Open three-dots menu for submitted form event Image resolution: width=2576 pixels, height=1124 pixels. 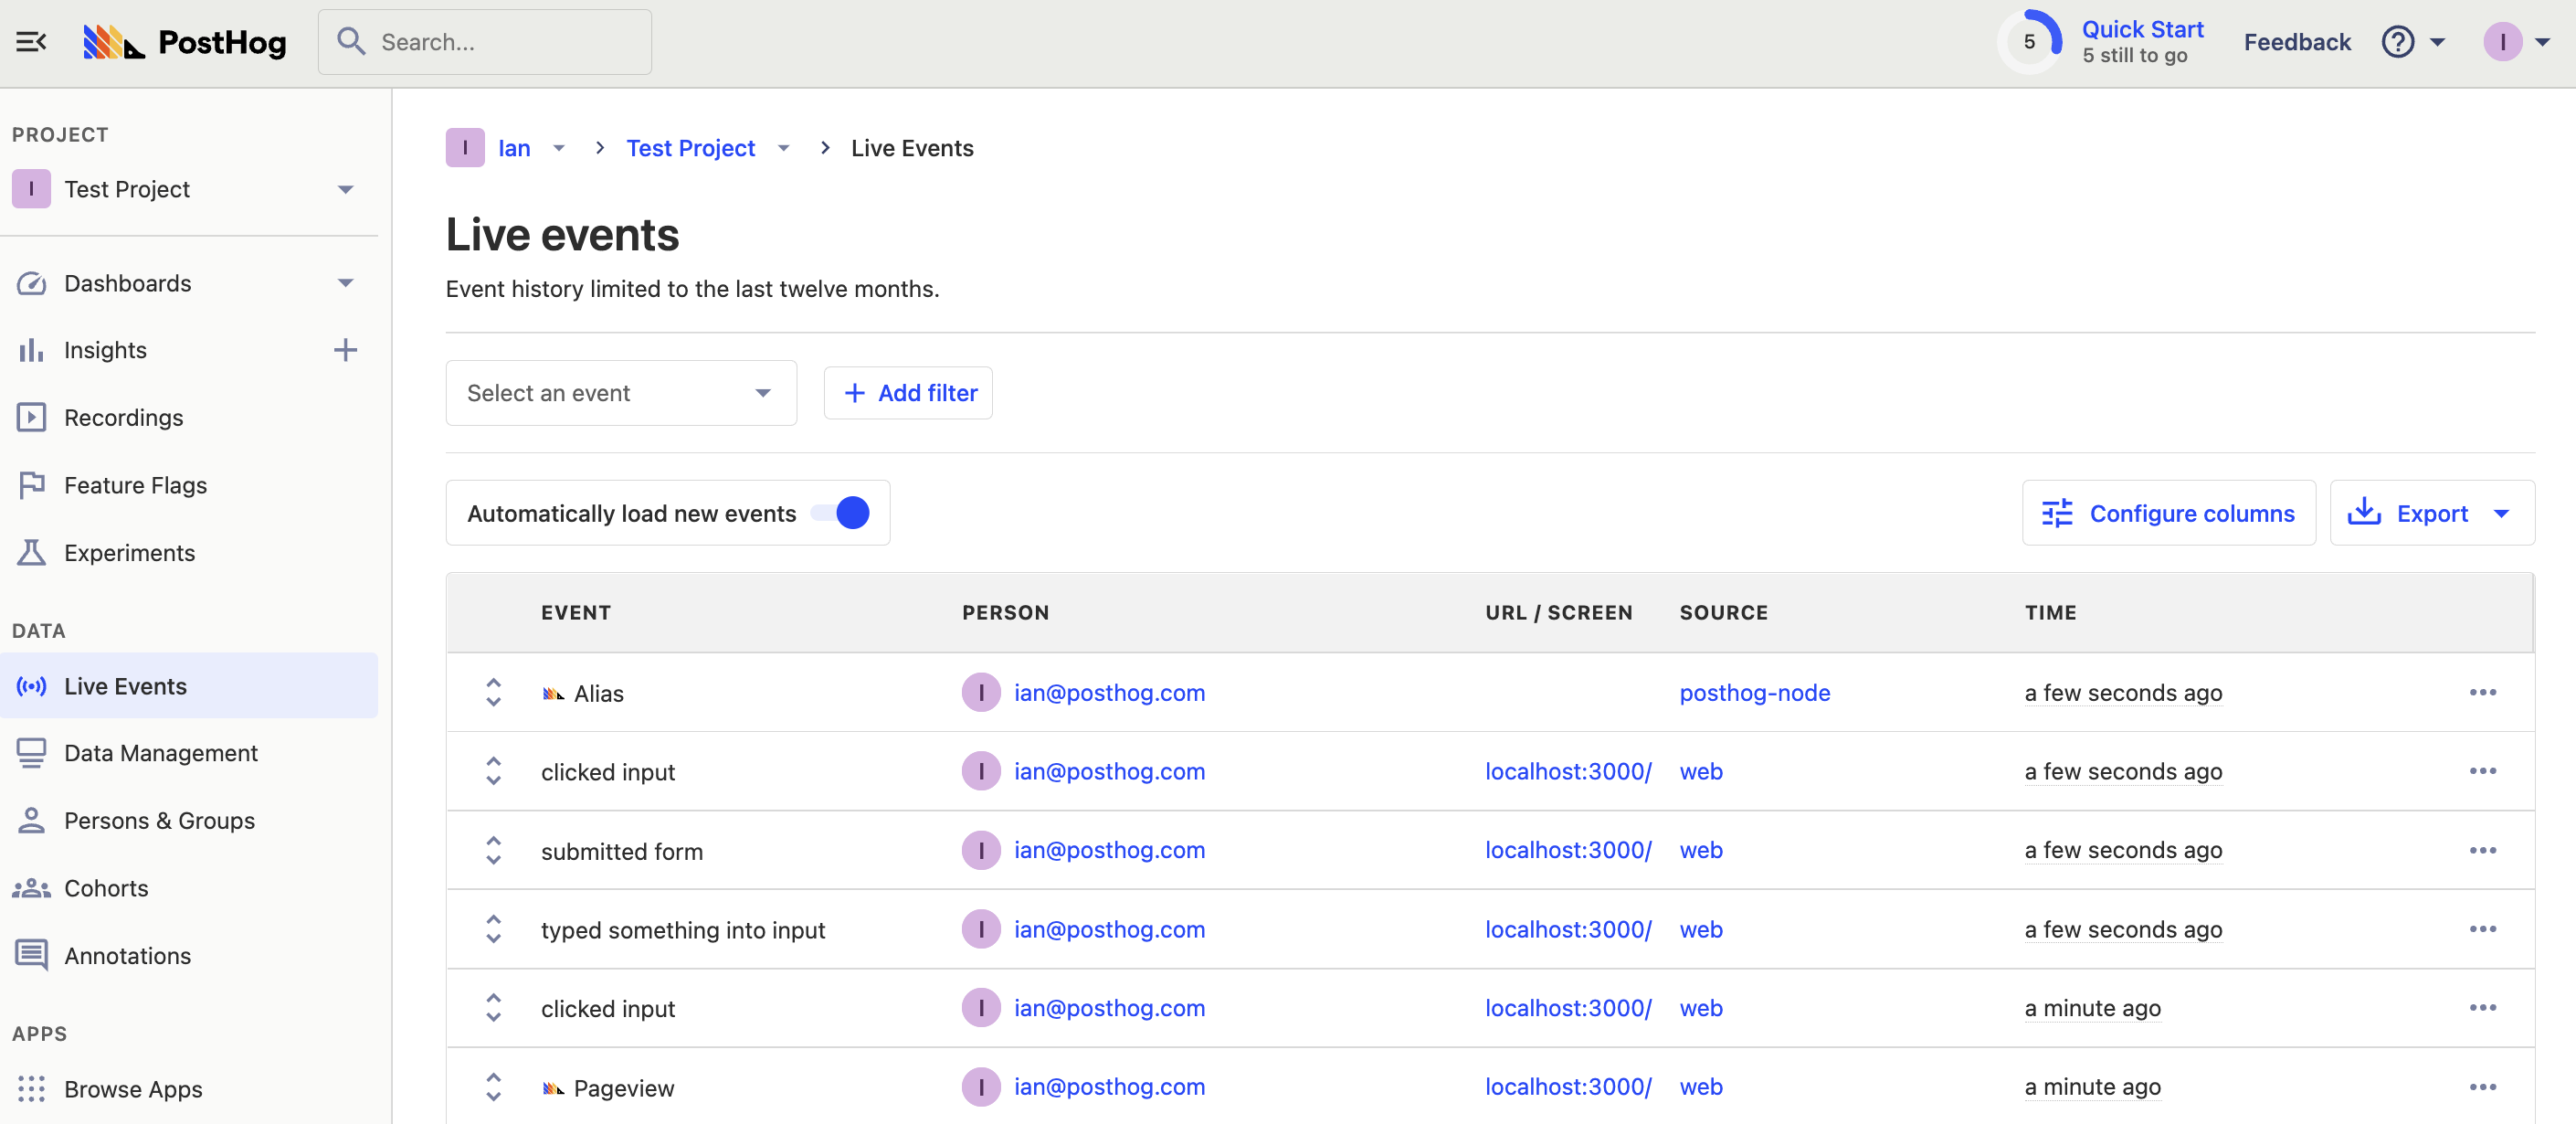(x=2482, y=850)
